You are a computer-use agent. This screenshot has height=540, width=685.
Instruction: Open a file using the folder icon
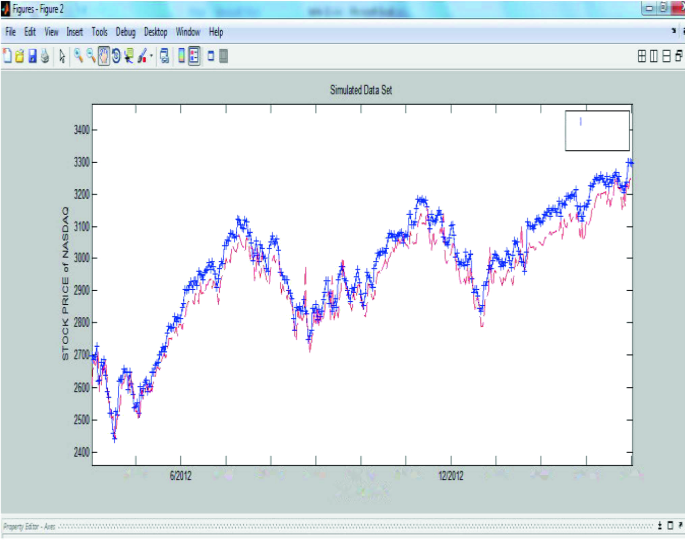[20, 56]
